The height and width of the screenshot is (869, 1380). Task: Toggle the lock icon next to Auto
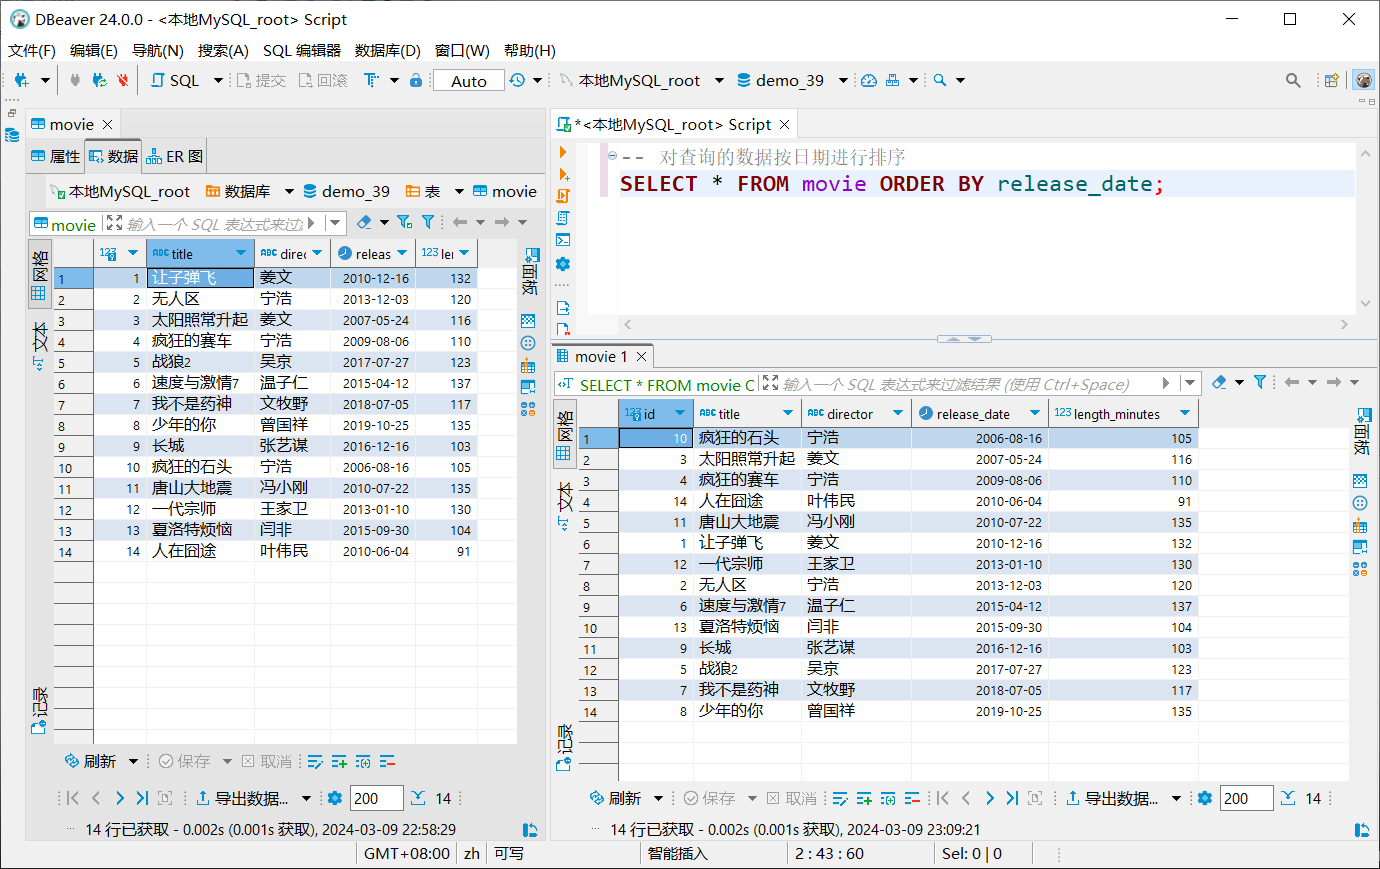click(x=416, y=80)
